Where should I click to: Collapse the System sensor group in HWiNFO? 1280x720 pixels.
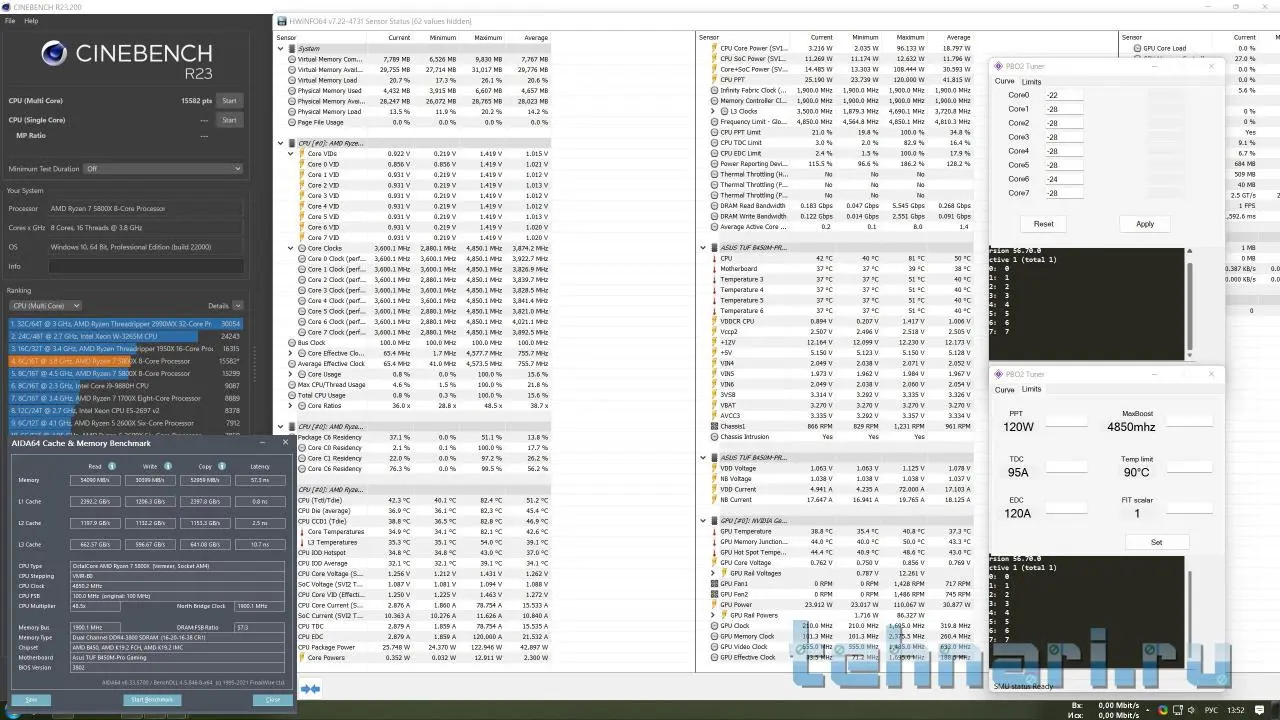click(281, 48)
